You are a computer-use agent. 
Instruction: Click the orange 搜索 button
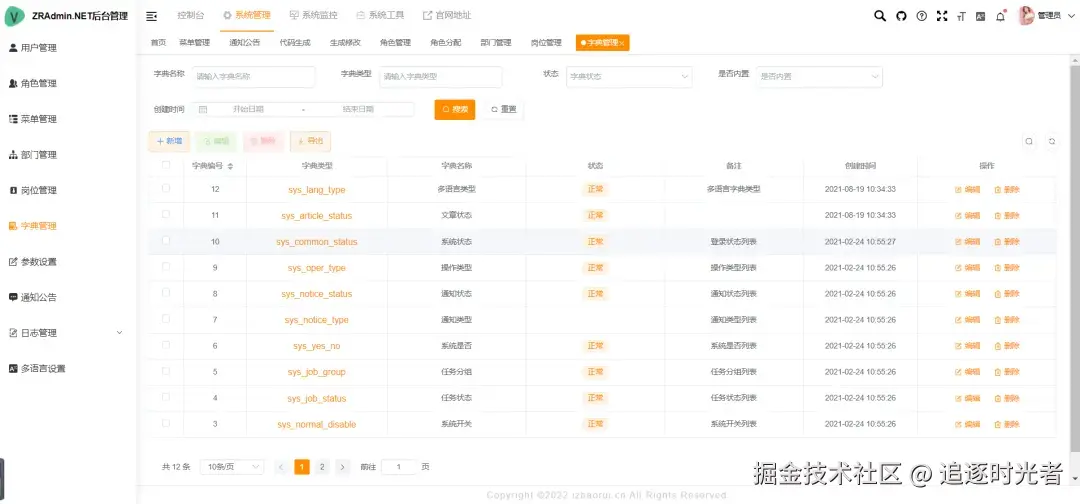[x=455, y=109]
